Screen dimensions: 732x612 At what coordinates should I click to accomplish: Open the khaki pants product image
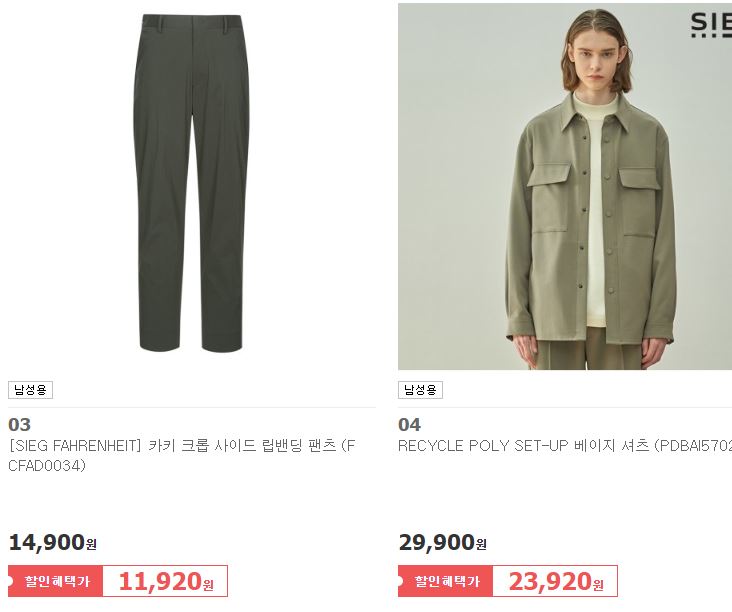pos(191,183)
